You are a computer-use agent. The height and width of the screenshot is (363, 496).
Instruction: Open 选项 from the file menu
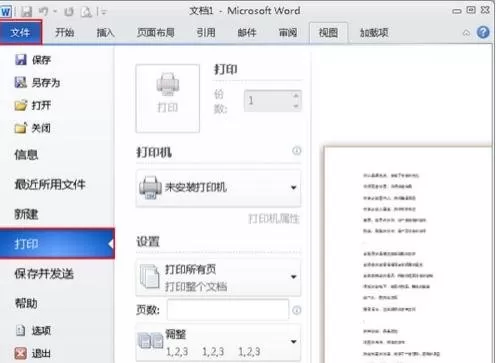[x=41, y=330]
